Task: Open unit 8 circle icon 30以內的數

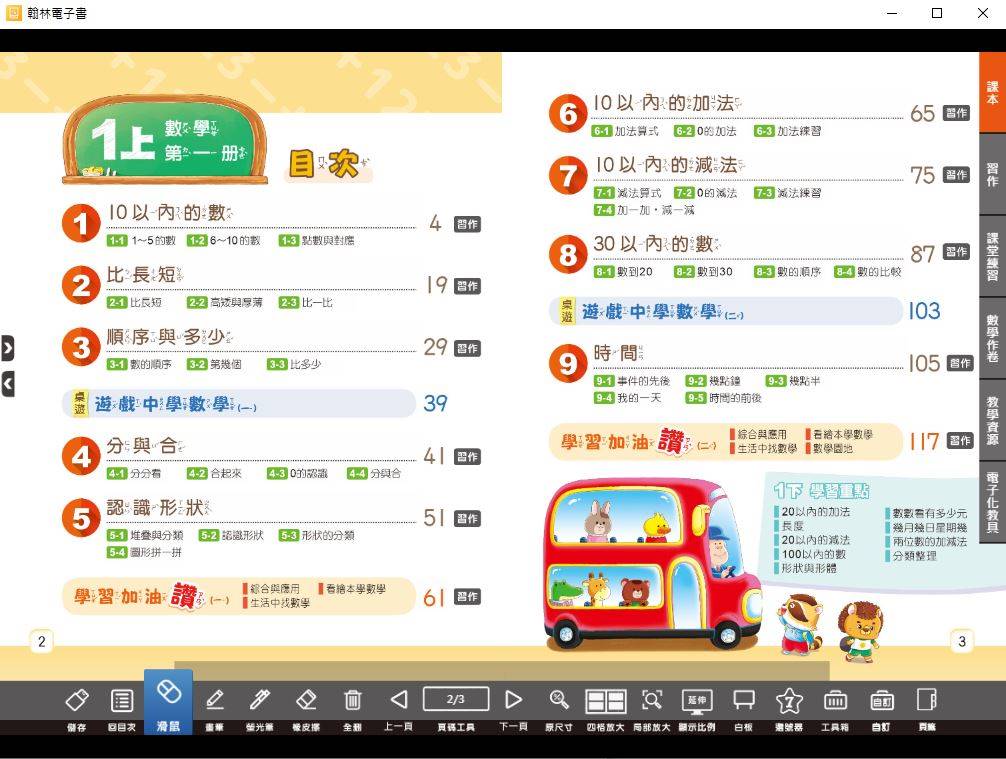Action: pos(568,254)
